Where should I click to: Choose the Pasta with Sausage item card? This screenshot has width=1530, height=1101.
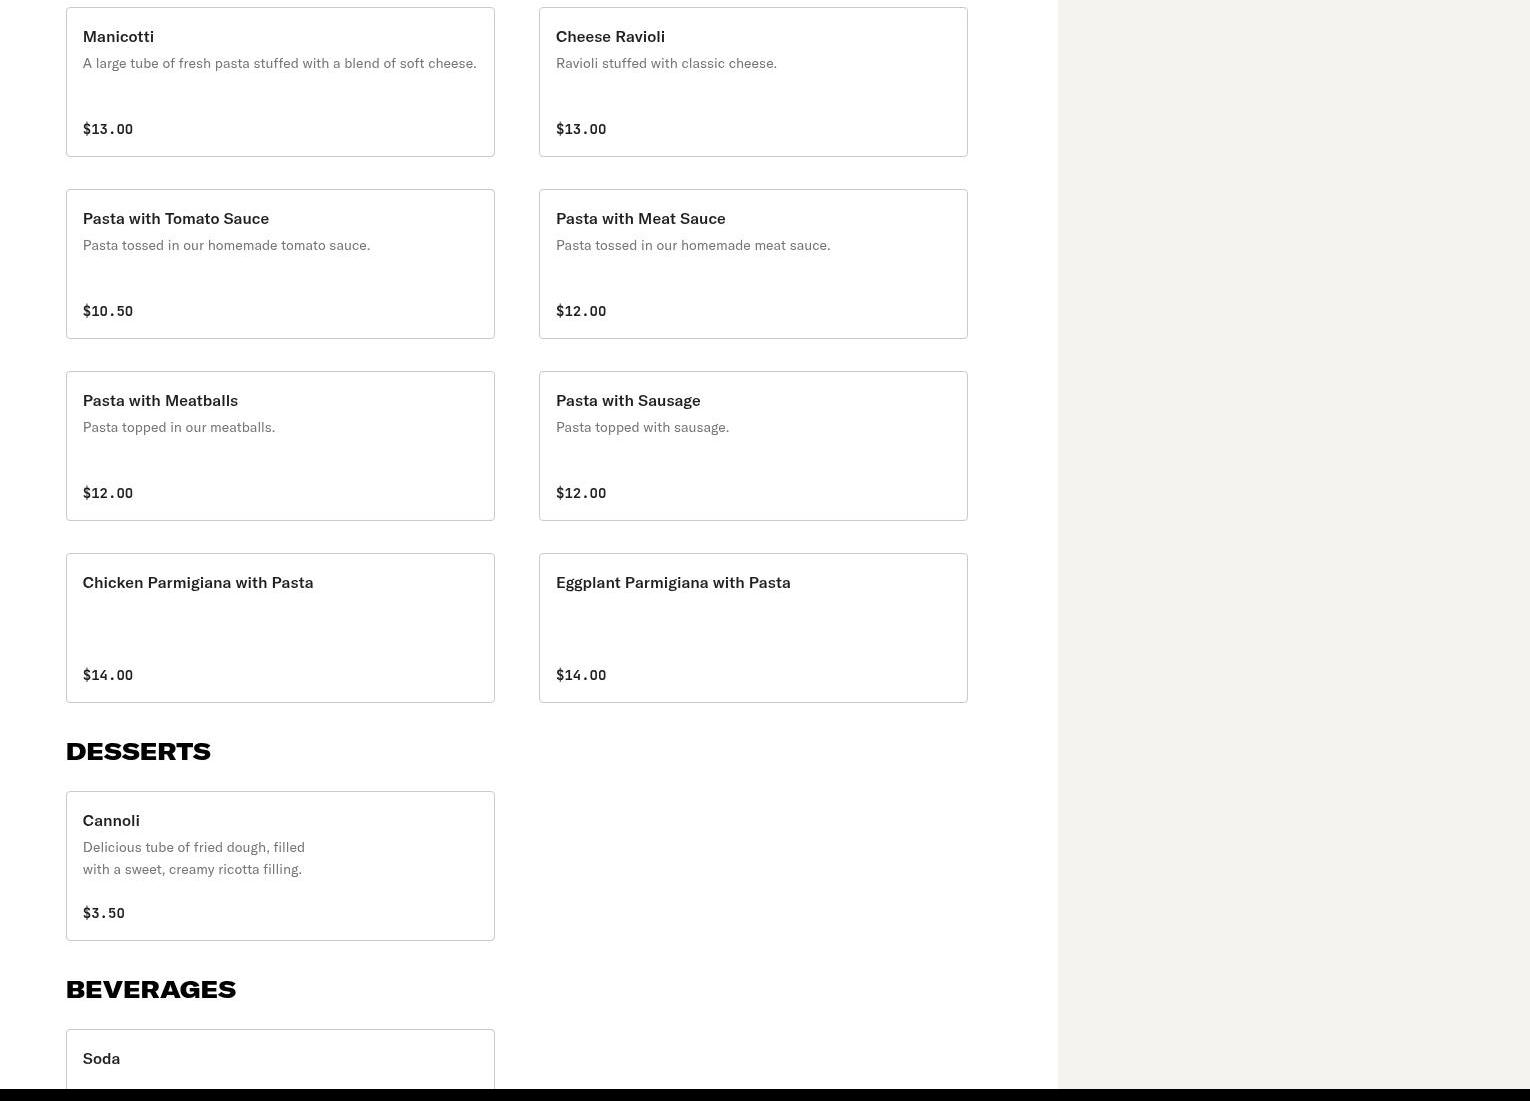(753, 446)
